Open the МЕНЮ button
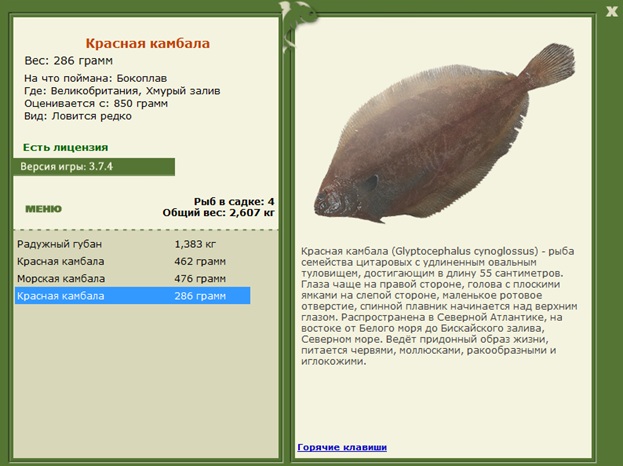 click(x=43, y=209)
